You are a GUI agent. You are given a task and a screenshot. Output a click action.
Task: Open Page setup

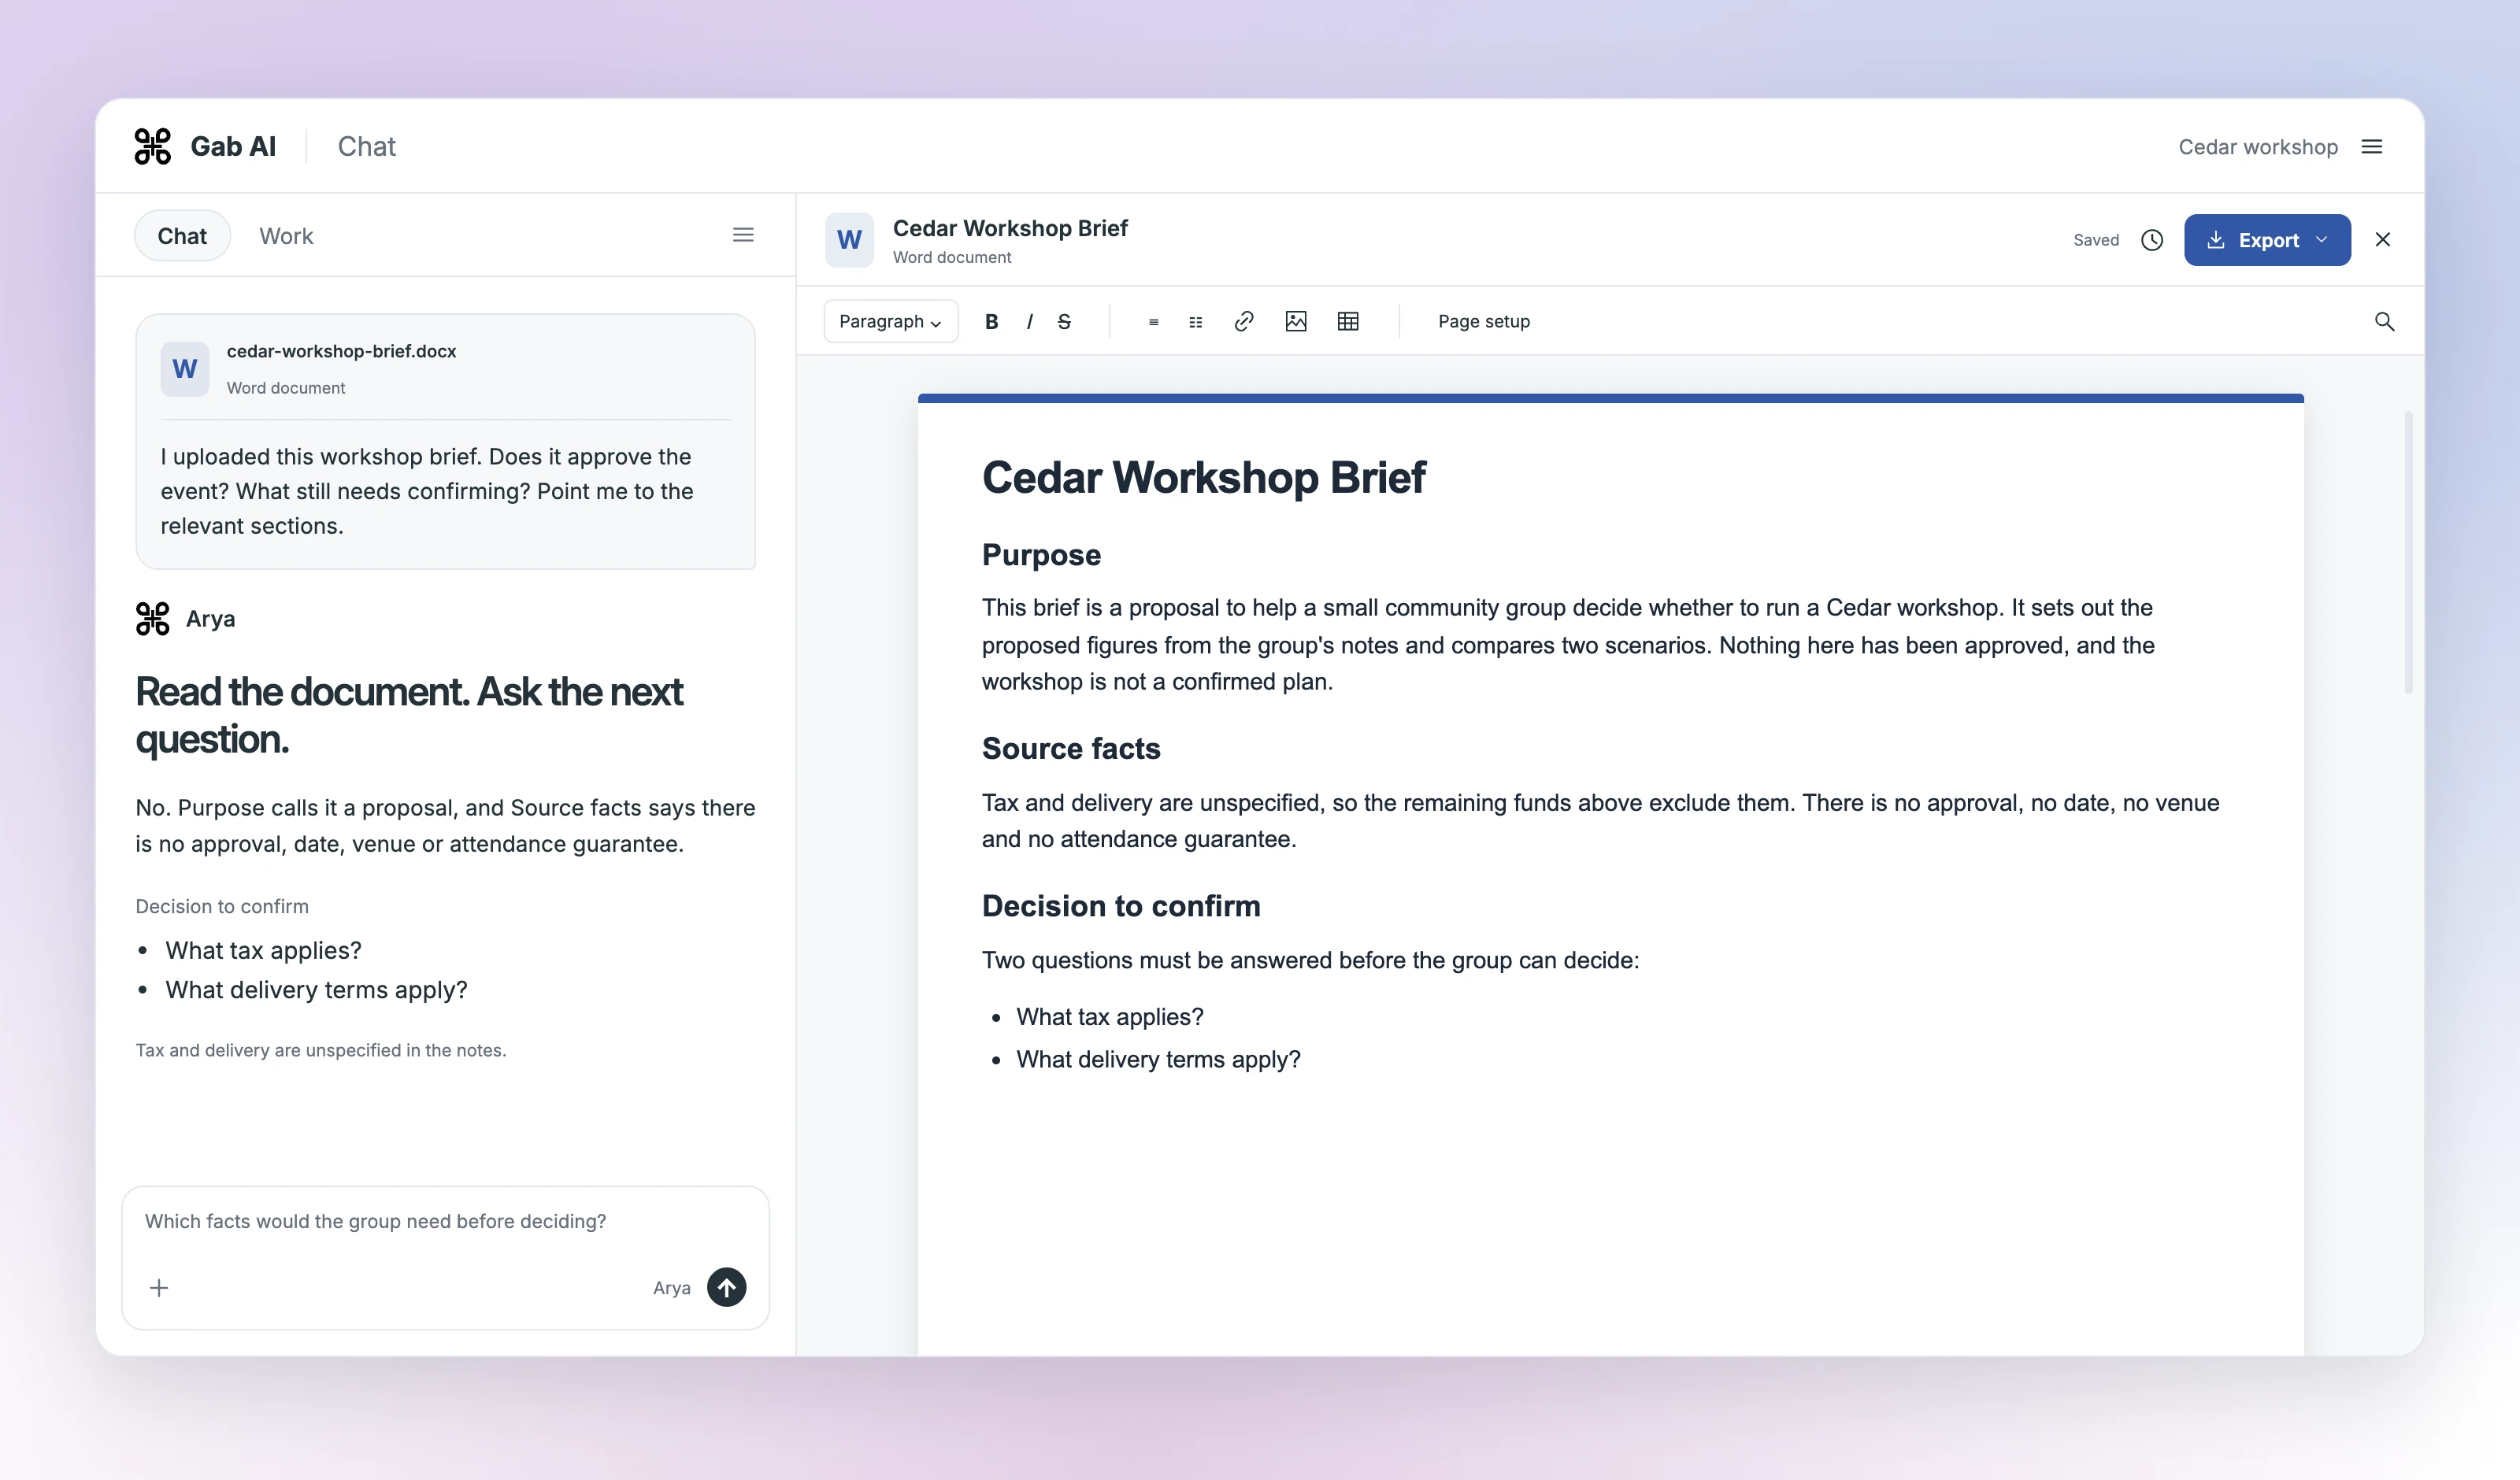pos(1484,322)
